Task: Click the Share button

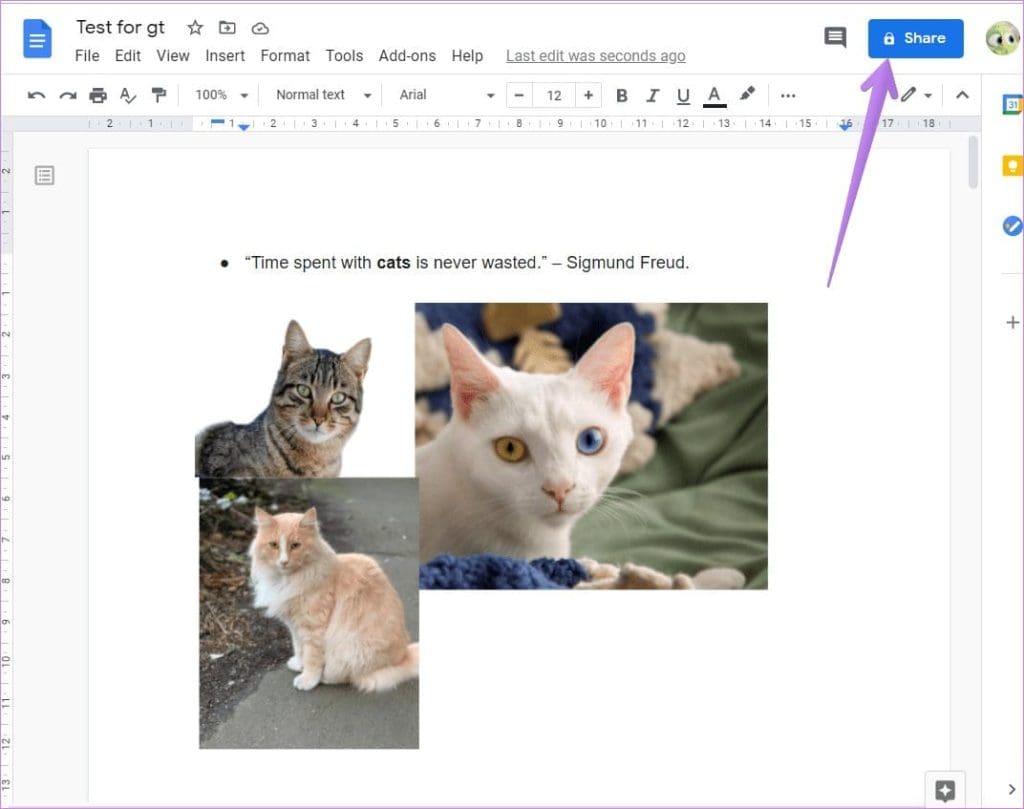Action: (x=915, y=38)
